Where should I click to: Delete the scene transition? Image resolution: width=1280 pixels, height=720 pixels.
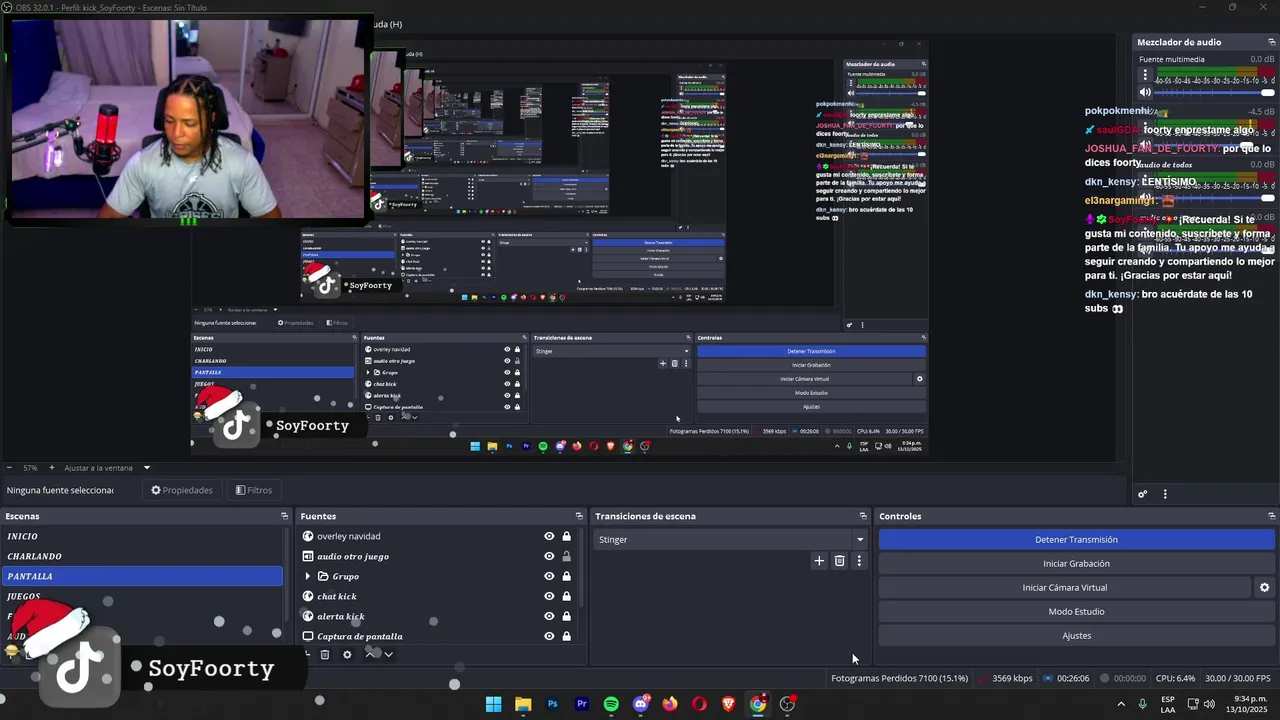point(839,561)
